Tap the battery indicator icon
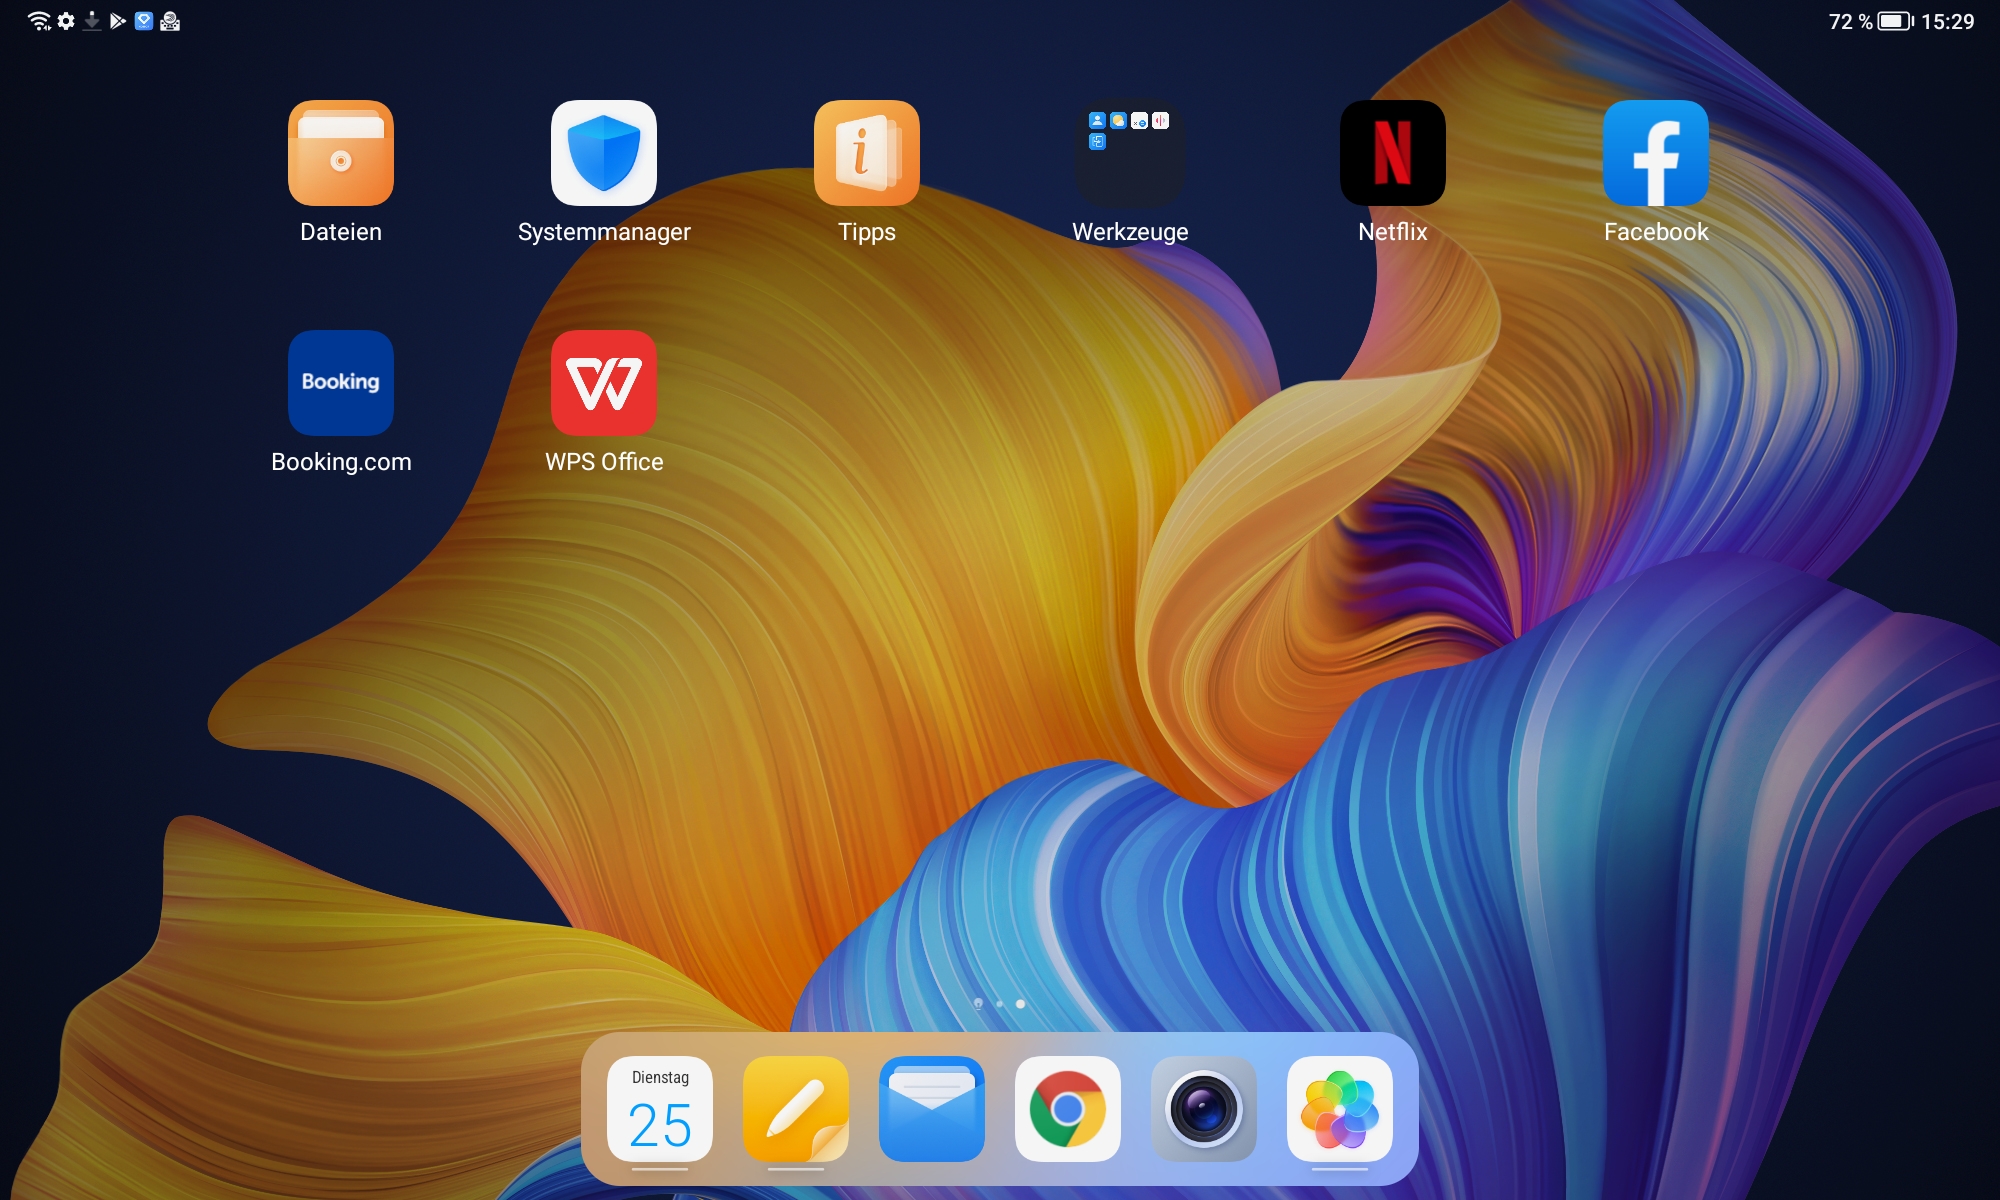The height and width of the screenshot is (1200, 2000). point(1896,21)
